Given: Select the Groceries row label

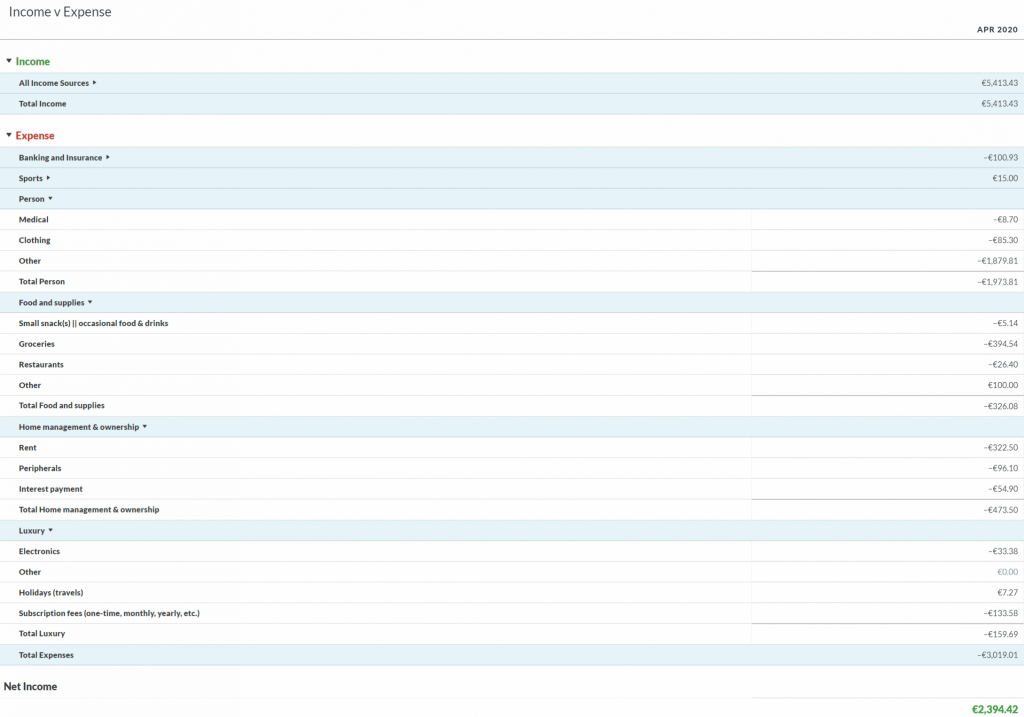Looking at the screenshot, I should pos(37,344).
